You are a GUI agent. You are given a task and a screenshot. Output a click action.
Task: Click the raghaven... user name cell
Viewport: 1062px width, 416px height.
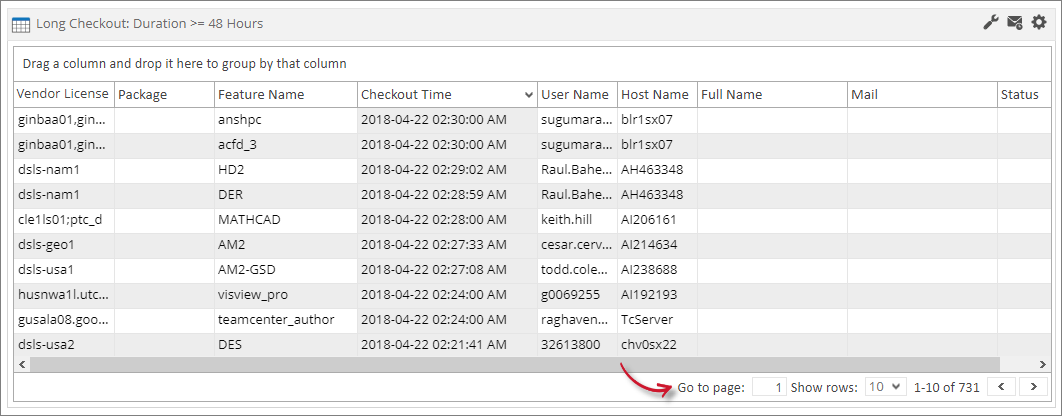pos(577,320)
